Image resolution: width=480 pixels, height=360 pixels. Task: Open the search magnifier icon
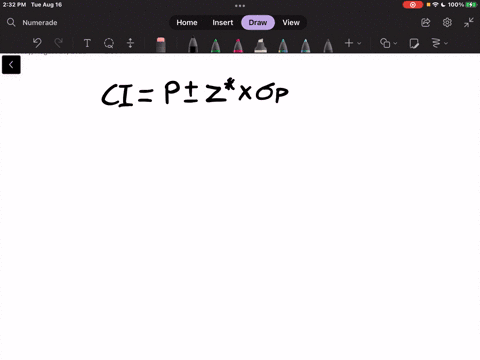click(x=11, y=22)
